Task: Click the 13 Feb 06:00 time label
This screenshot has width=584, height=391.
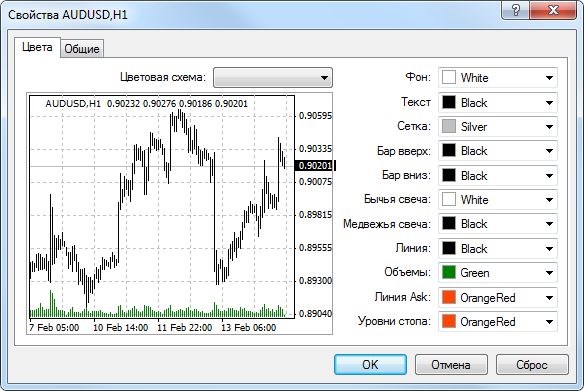Action: (248, 328)
